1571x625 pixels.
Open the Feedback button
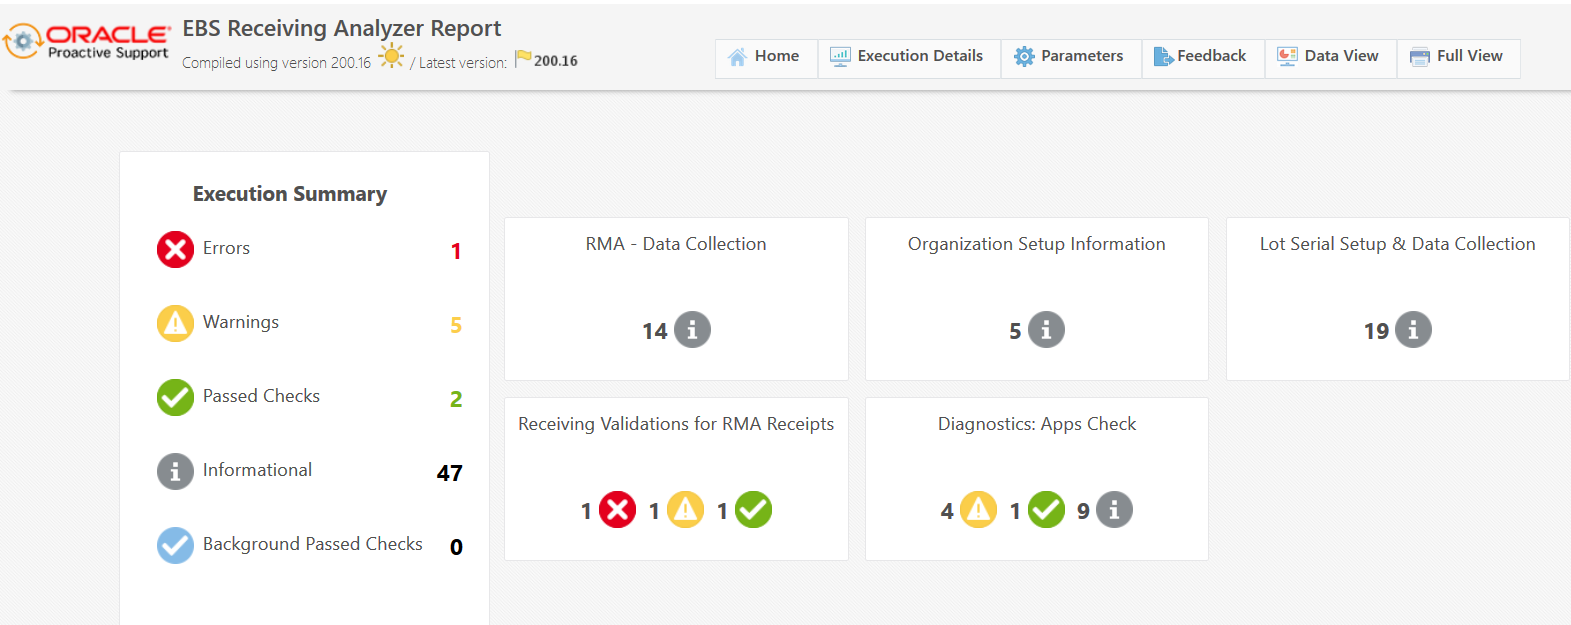click(1201, 57)
